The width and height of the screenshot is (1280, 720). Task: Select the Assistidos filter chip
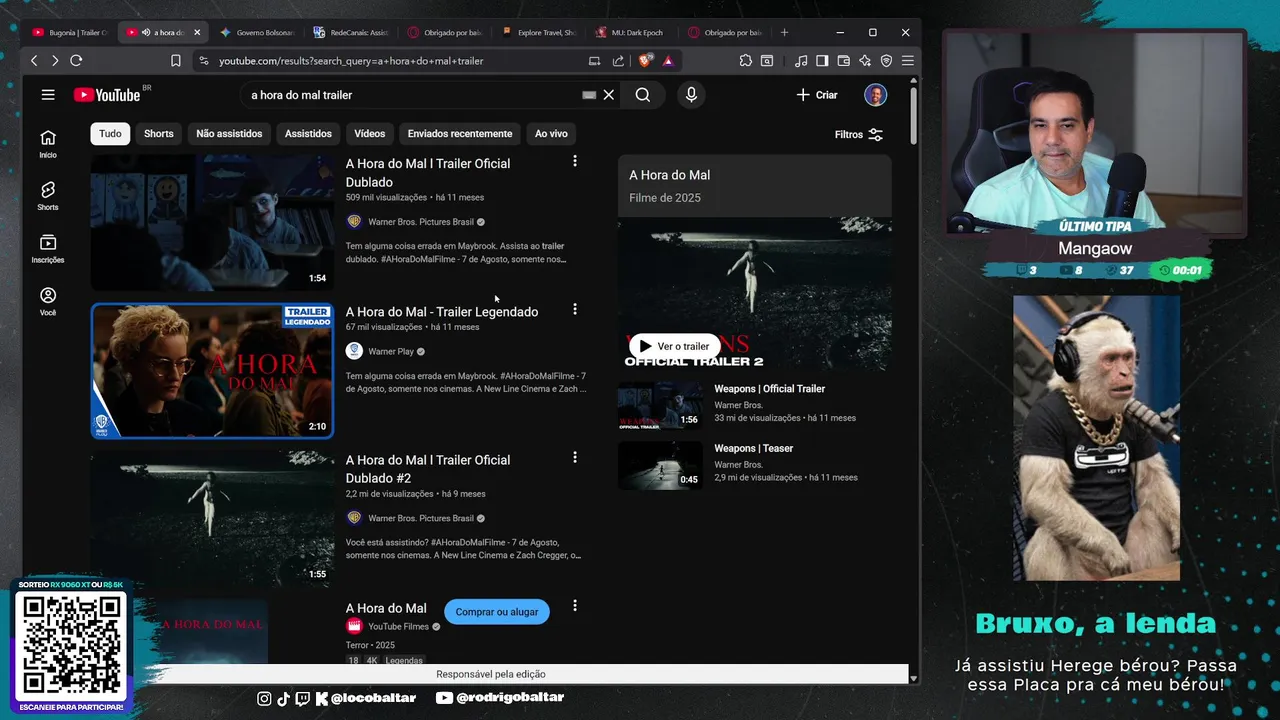click(x=308, y=133)
